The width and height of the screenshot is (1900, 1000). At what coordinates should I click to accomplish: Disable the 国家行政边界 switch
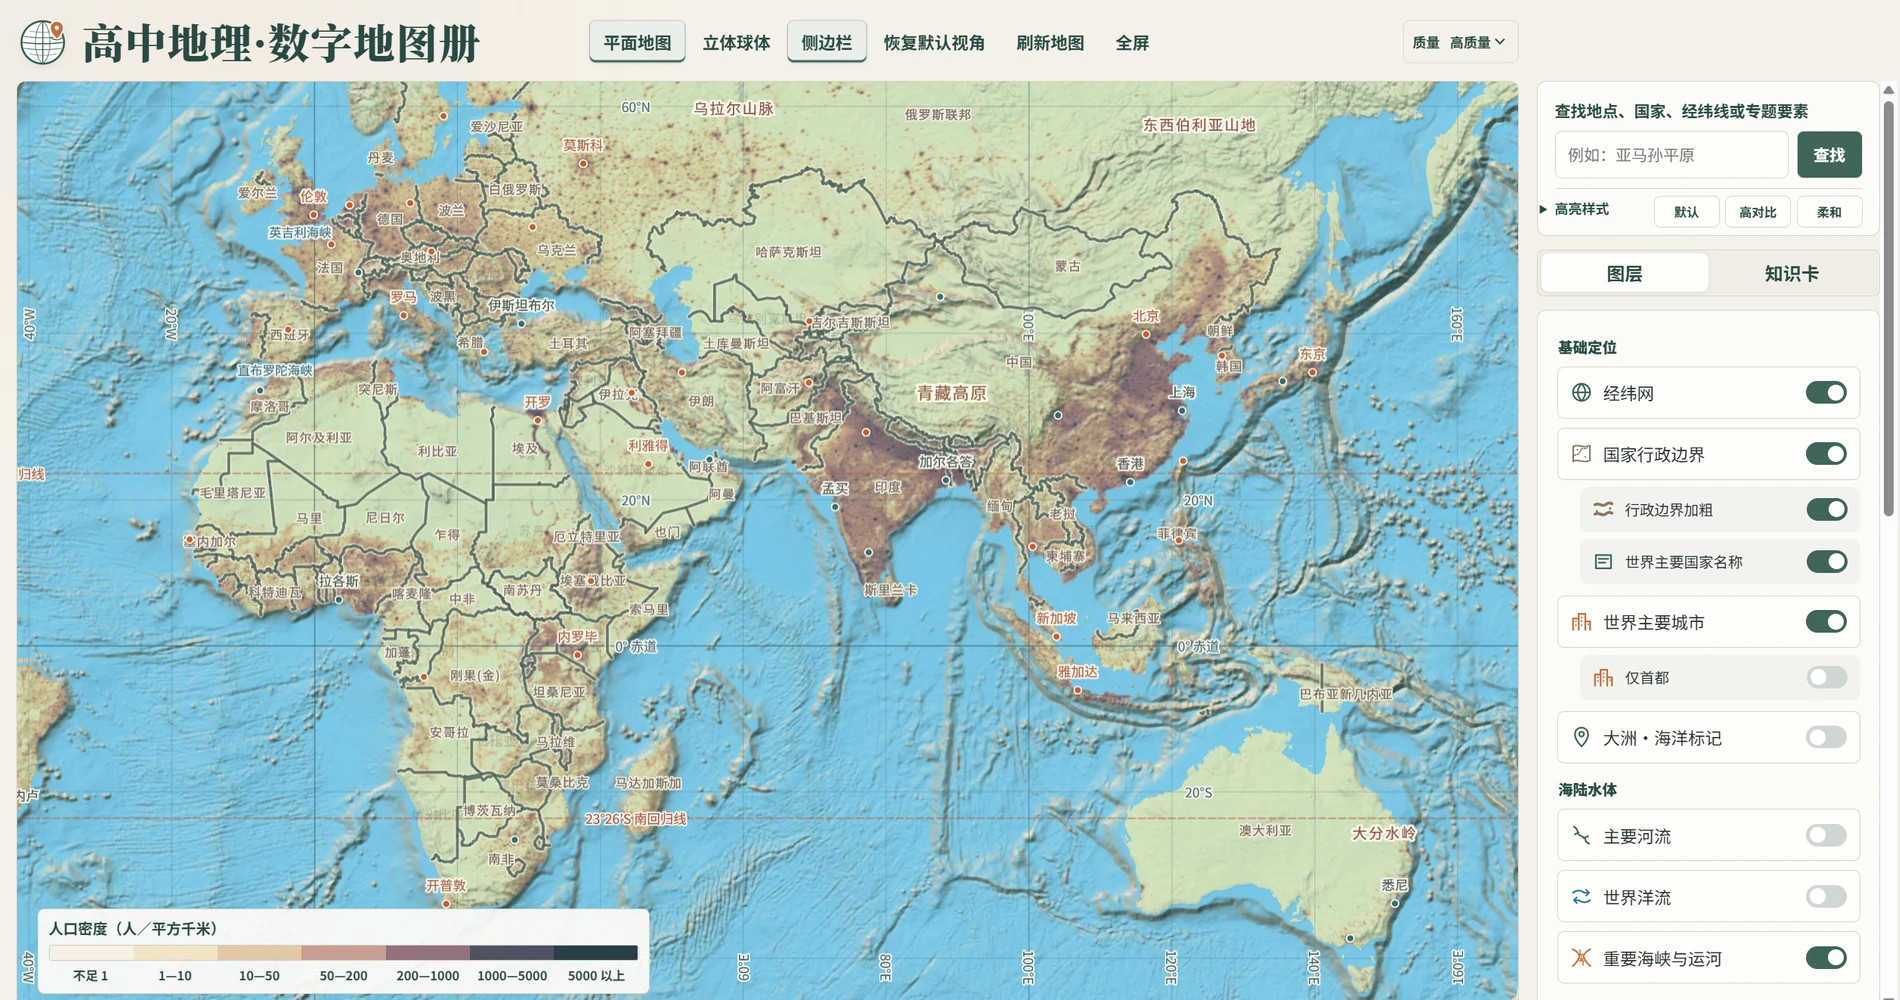(x=1826, y=454)
